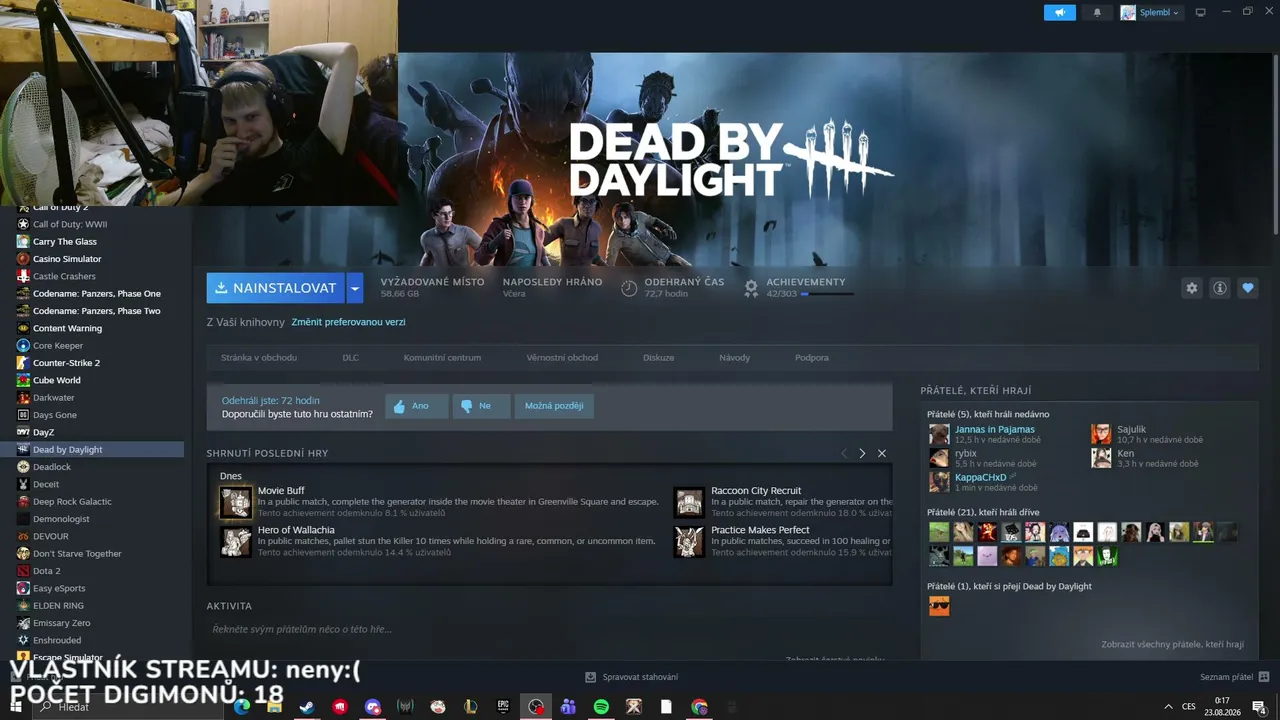Open the Komunitní centrum tab
Screen dimensions: 1280x720
pos(442,357)
